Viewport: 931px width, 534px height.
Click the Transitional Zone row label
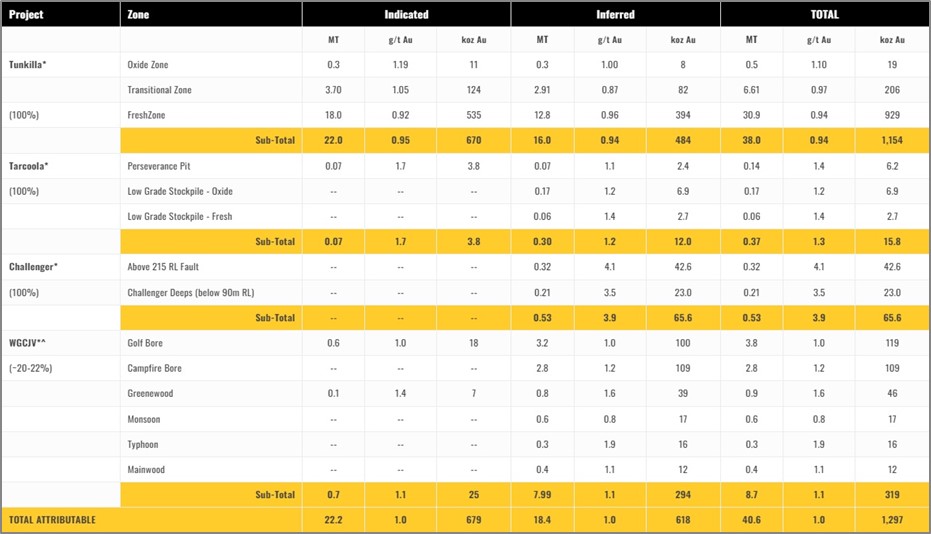(x=160, y=90)
